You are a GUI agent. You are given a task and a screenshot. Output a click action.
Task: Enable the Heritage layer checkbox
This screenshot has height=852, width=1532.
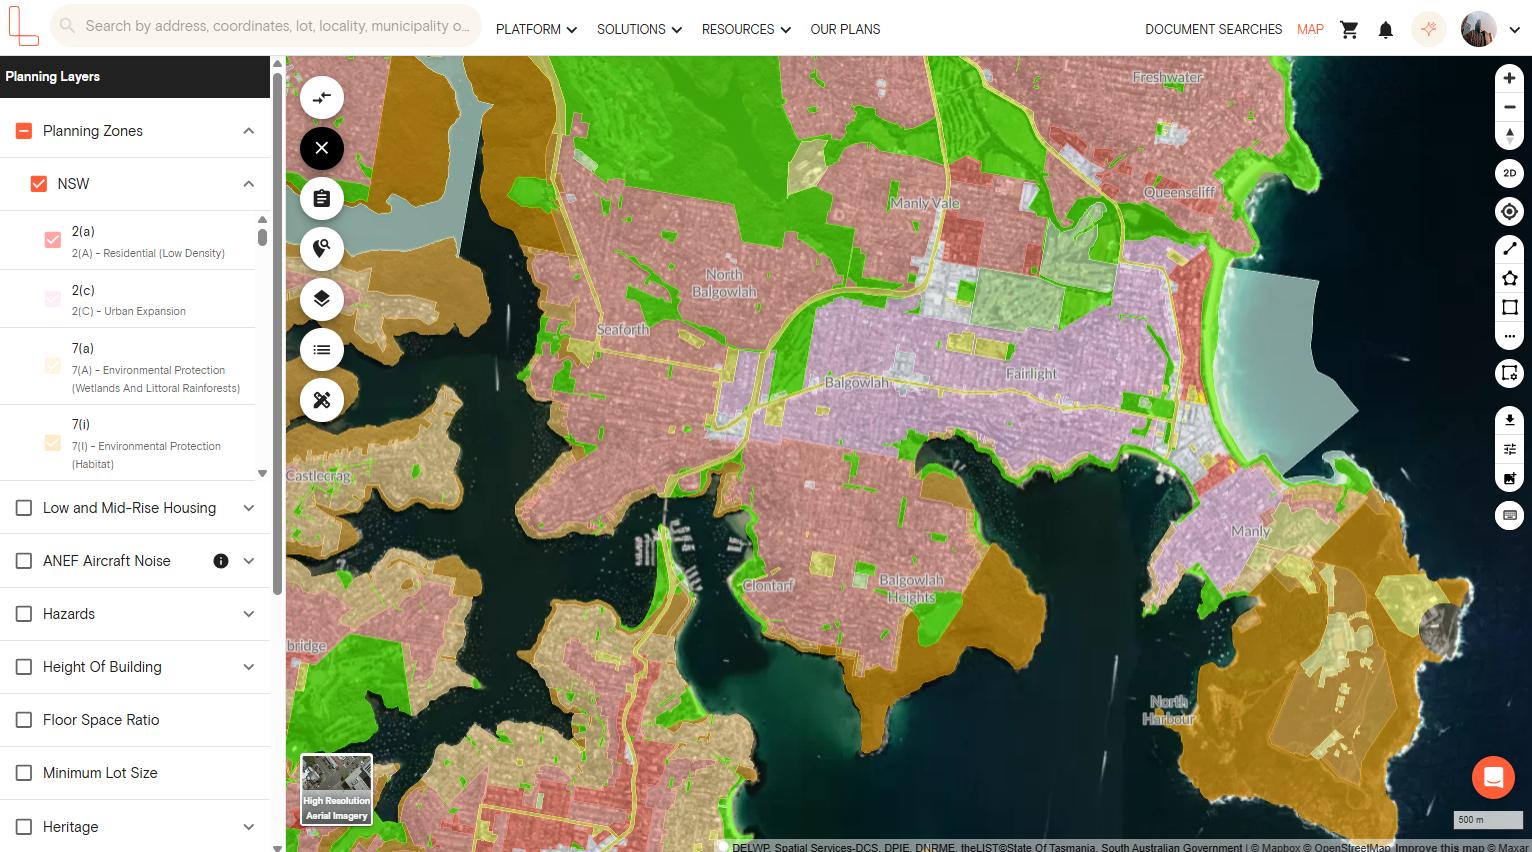(24, 827)
